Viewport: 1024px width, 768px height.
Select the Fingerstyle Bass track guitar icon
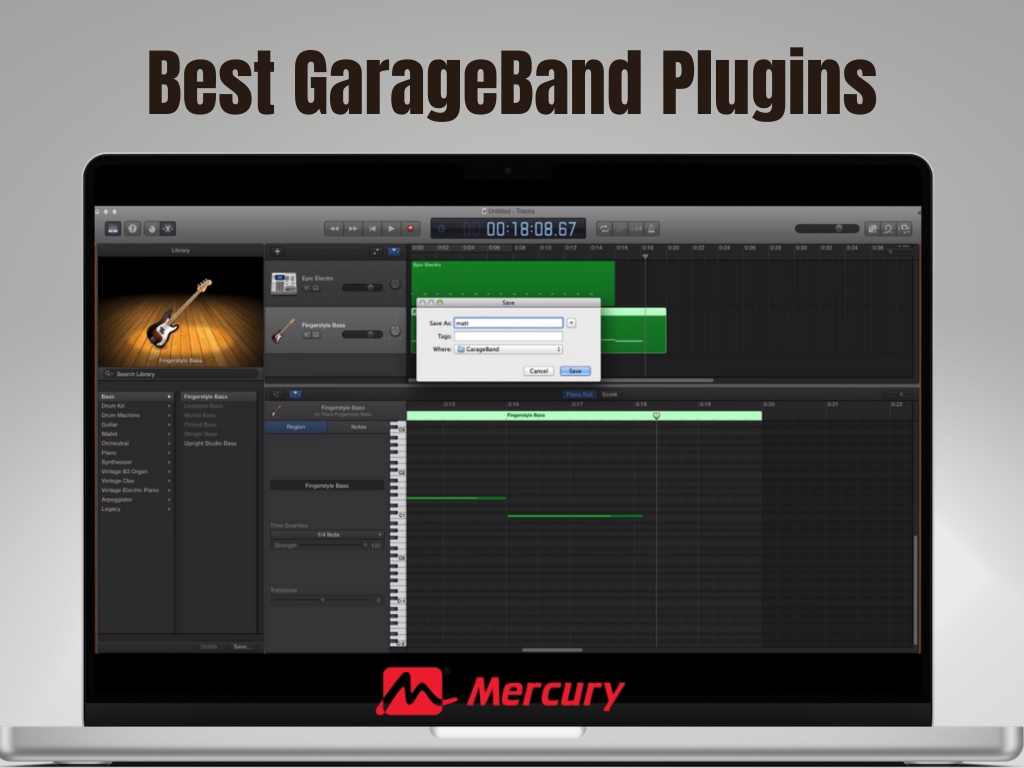coord(283,330)
